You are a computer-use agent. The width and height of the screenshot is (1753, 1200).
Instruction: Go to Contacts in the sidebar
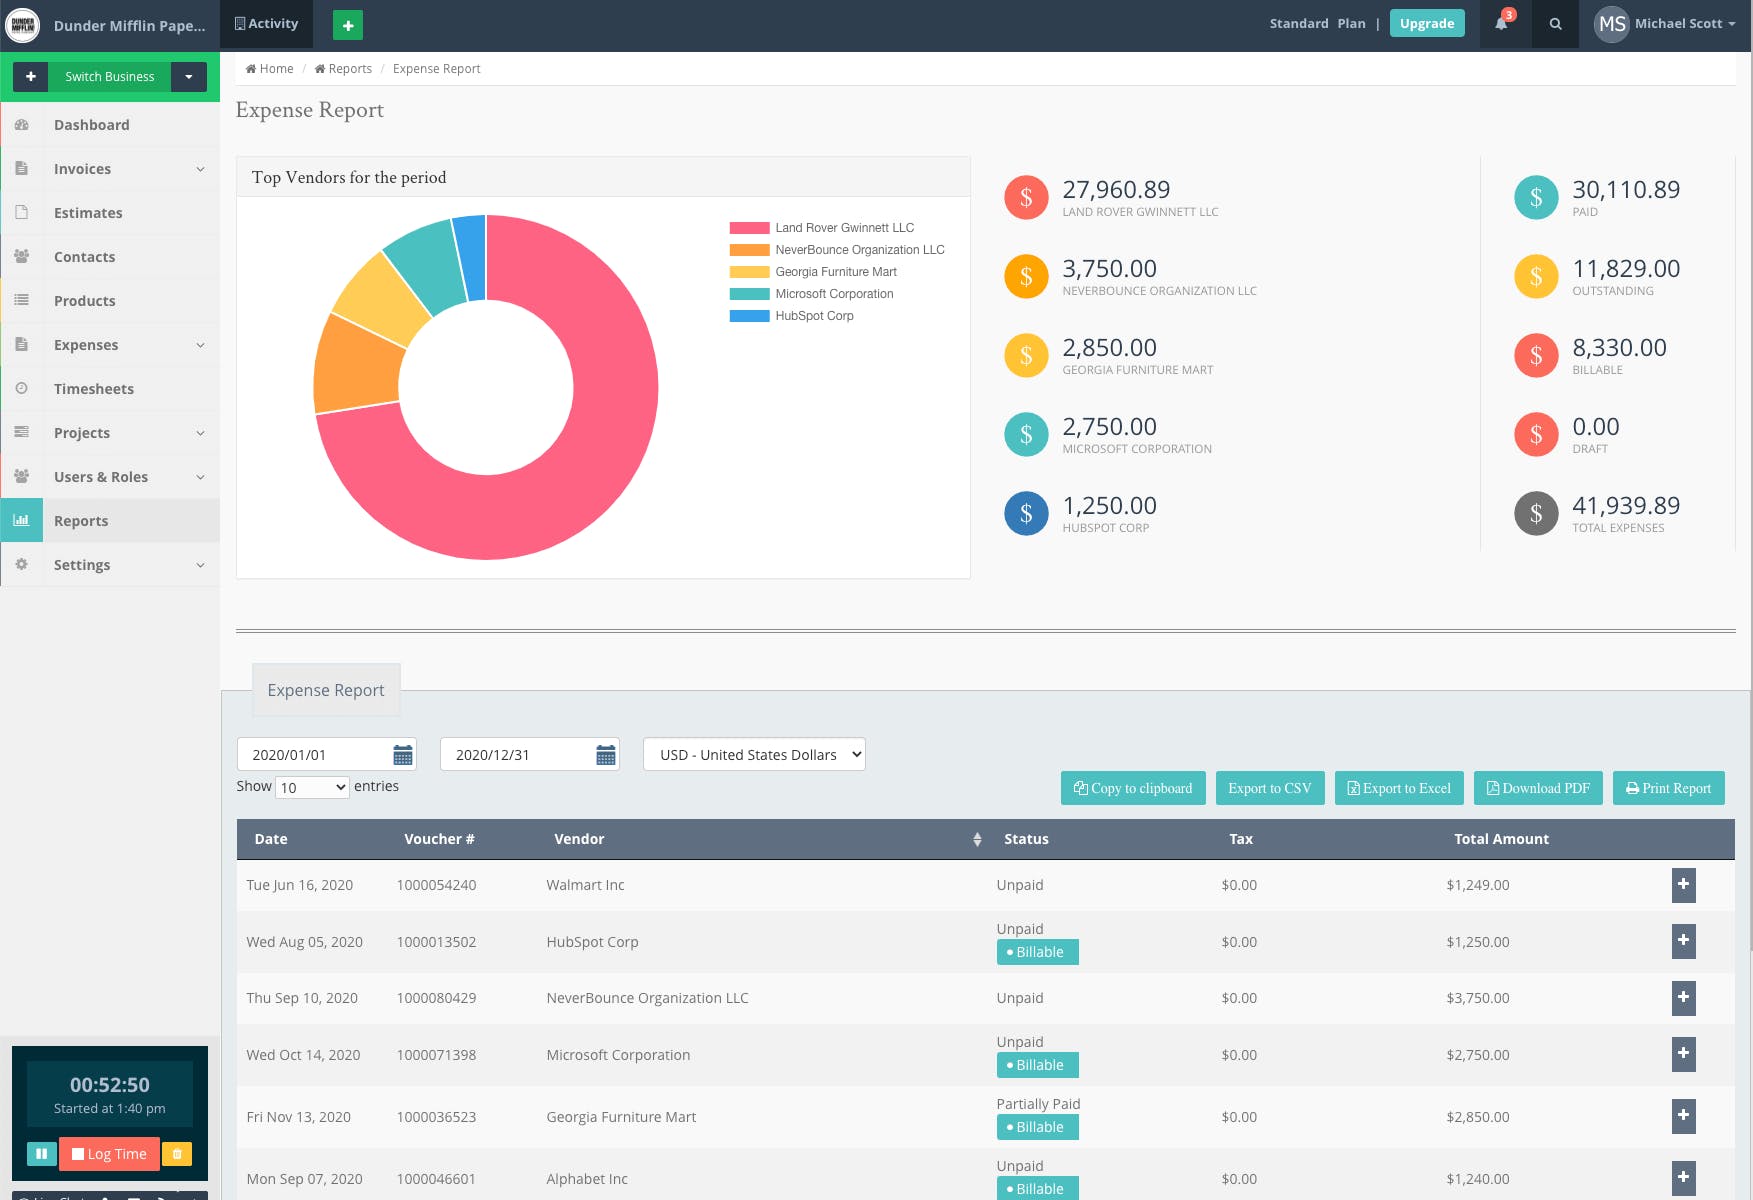(x=110, y=257)
